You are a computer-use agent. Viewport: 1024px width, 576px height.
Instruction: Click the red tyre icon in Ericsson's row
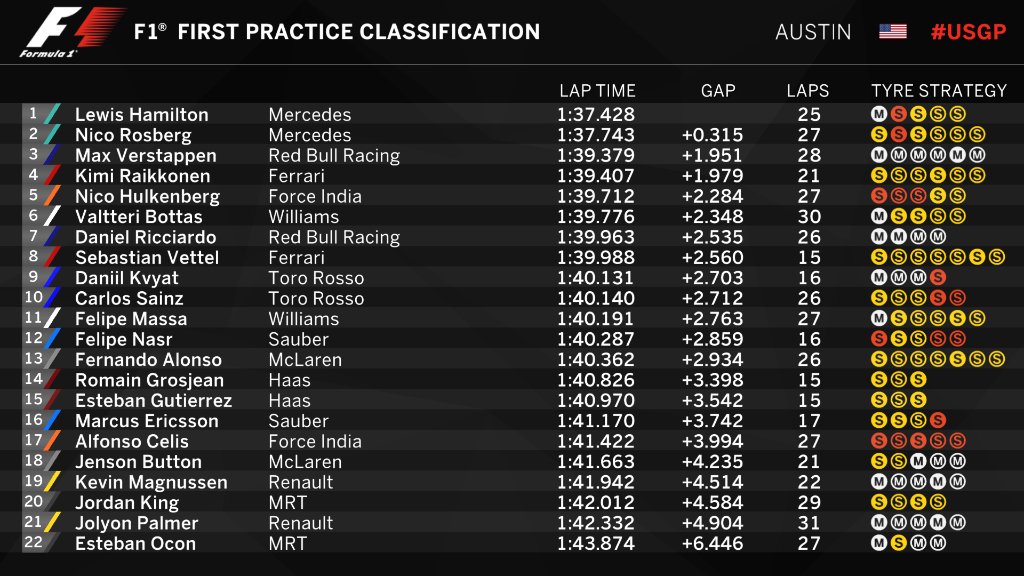click(x=938, y=421)
